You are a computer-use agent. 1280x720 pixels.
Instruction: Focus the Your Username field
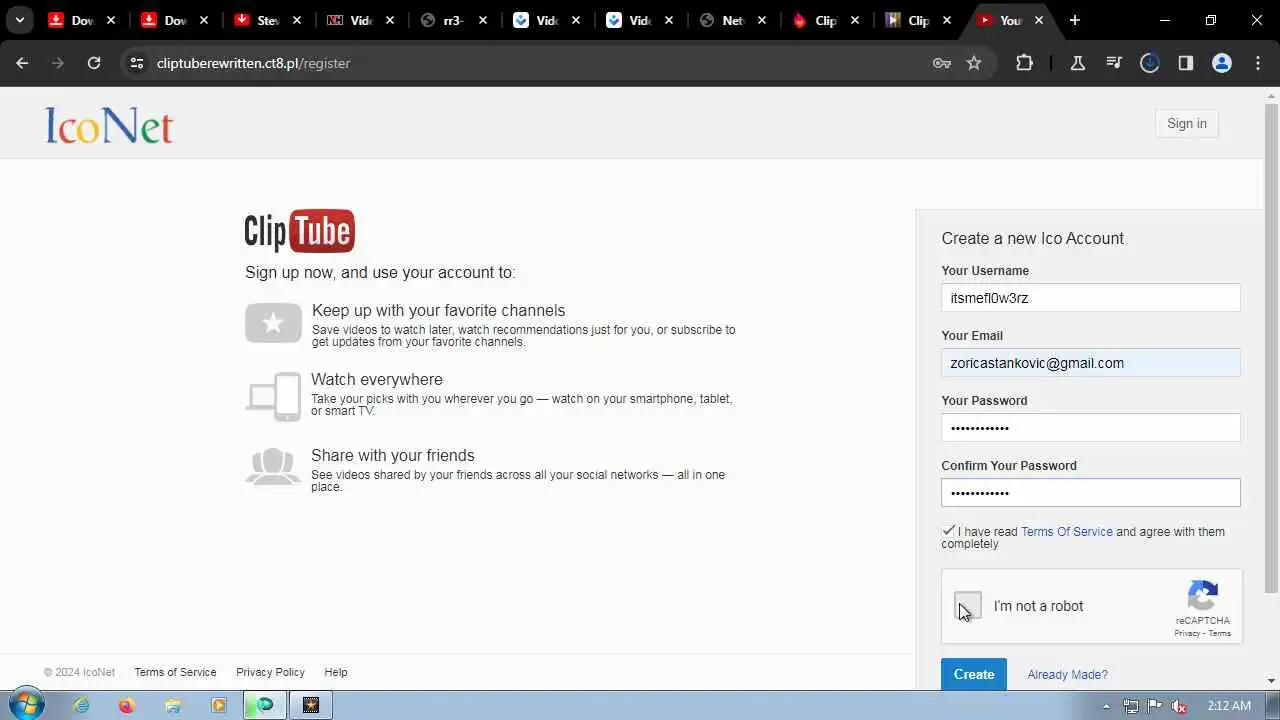[1090, 298]
